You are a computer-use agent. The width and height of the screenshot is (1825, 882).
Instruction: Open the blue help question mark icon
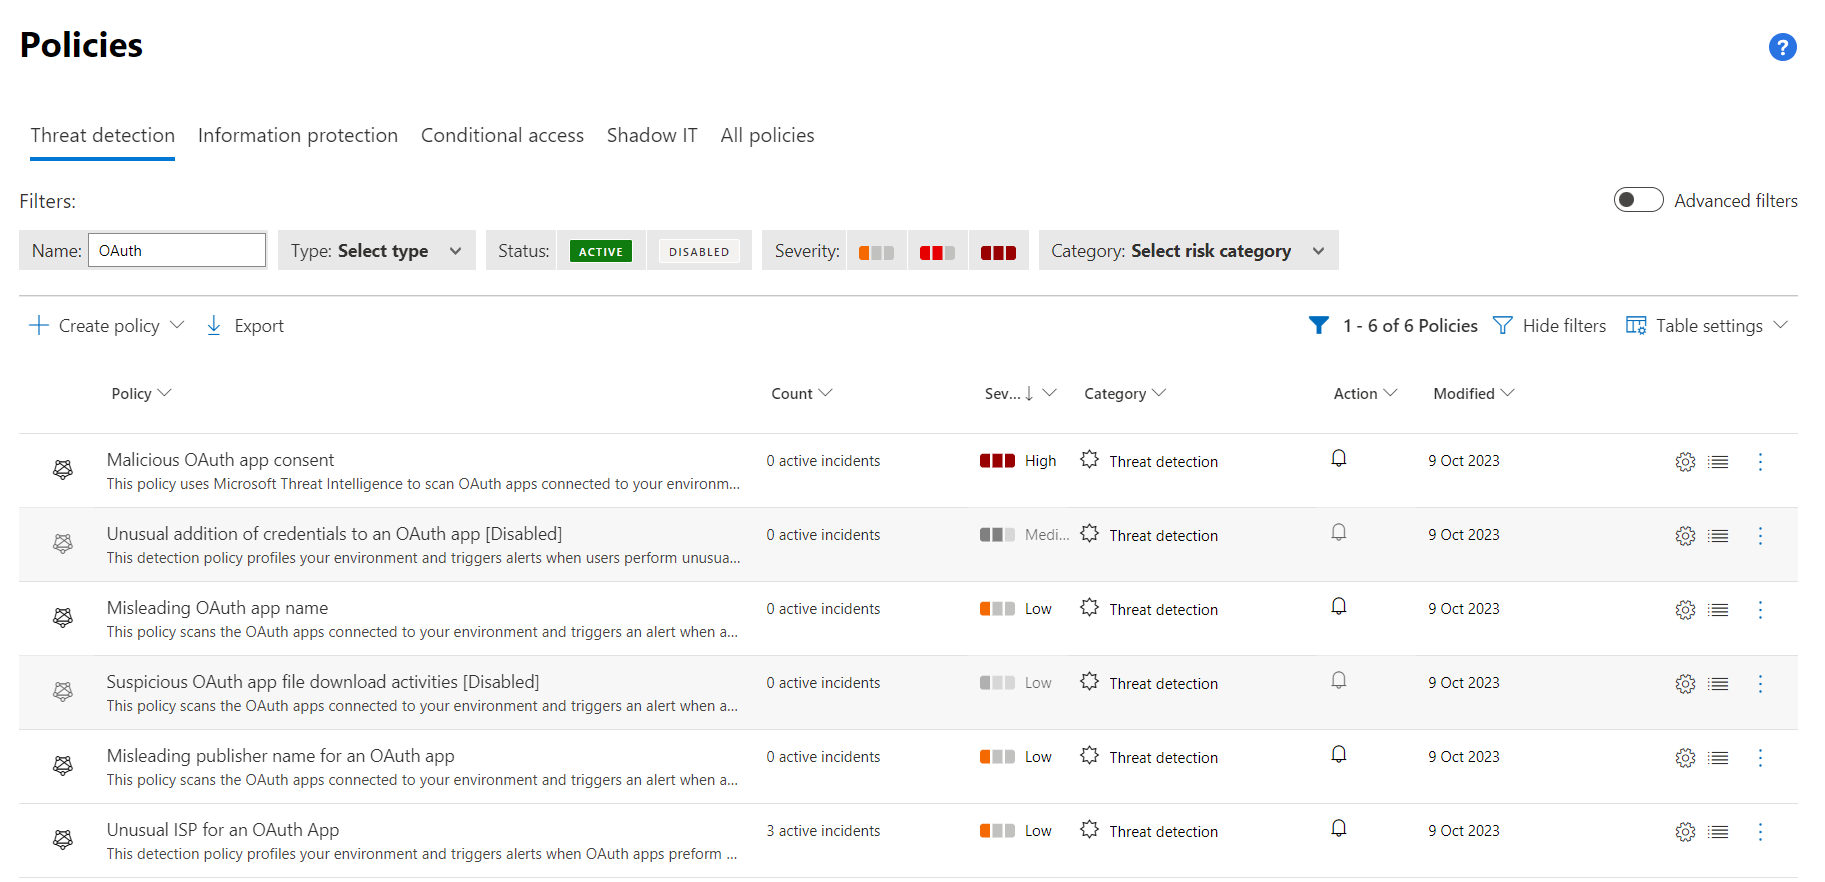1782,47
